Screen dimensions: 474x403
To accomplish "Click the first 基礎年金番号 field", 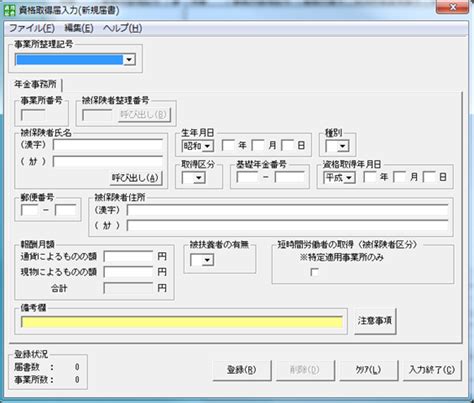I will point(247,177).
